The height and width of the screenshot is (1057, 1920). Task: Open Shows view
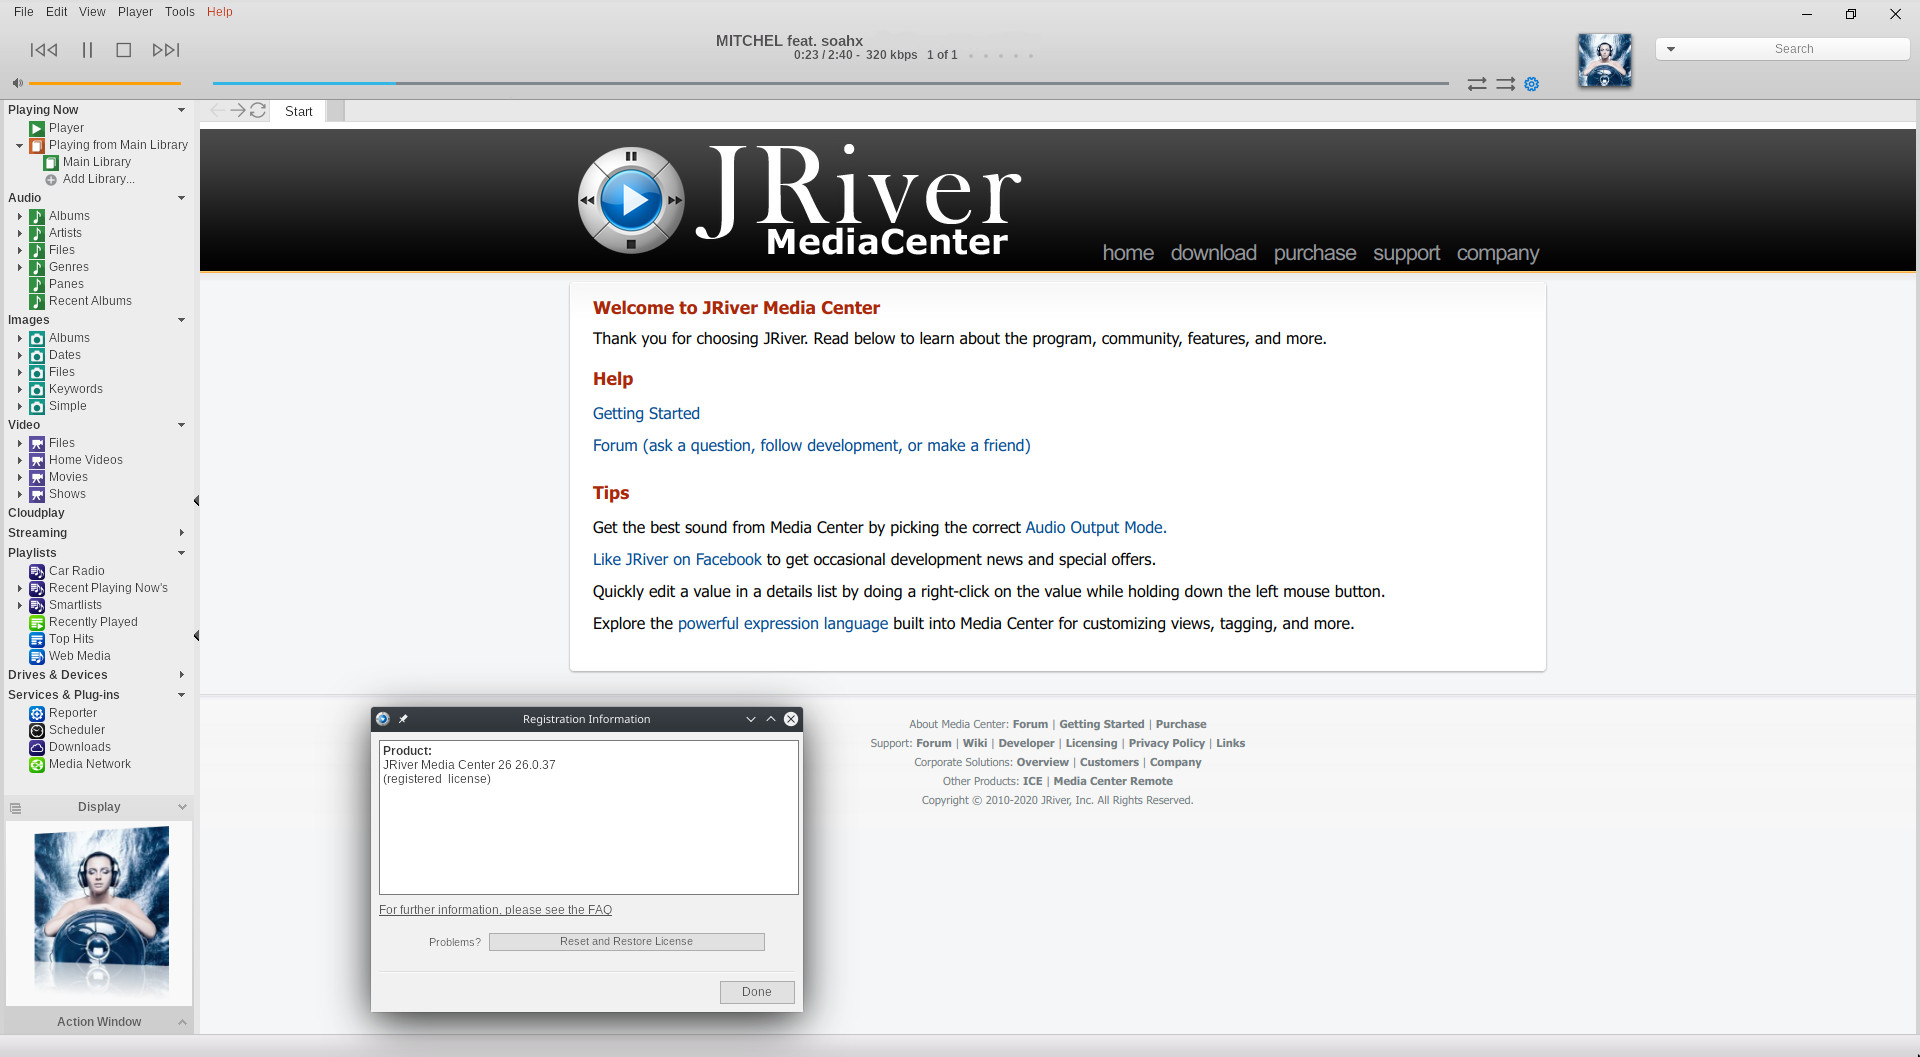tap(67, 494)
